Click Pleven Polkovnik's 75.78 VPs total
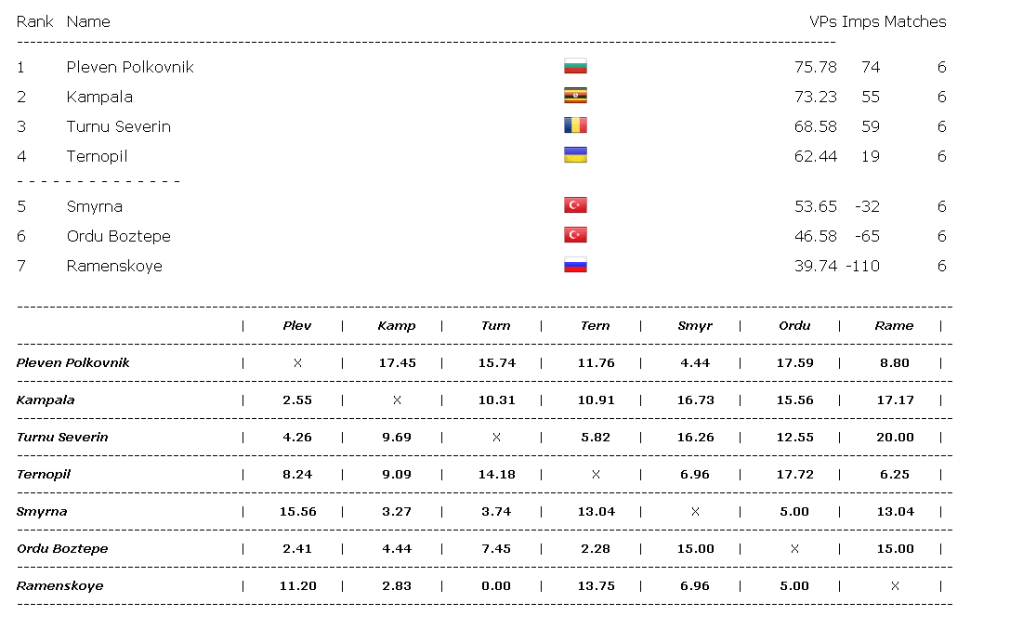Viewport: 1023px width, 629px height. (815, 67)
